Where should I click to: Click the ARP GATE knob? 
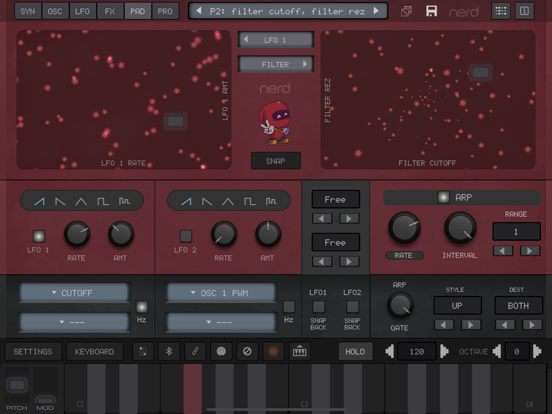pyautogui.click(x=400, y=306)
